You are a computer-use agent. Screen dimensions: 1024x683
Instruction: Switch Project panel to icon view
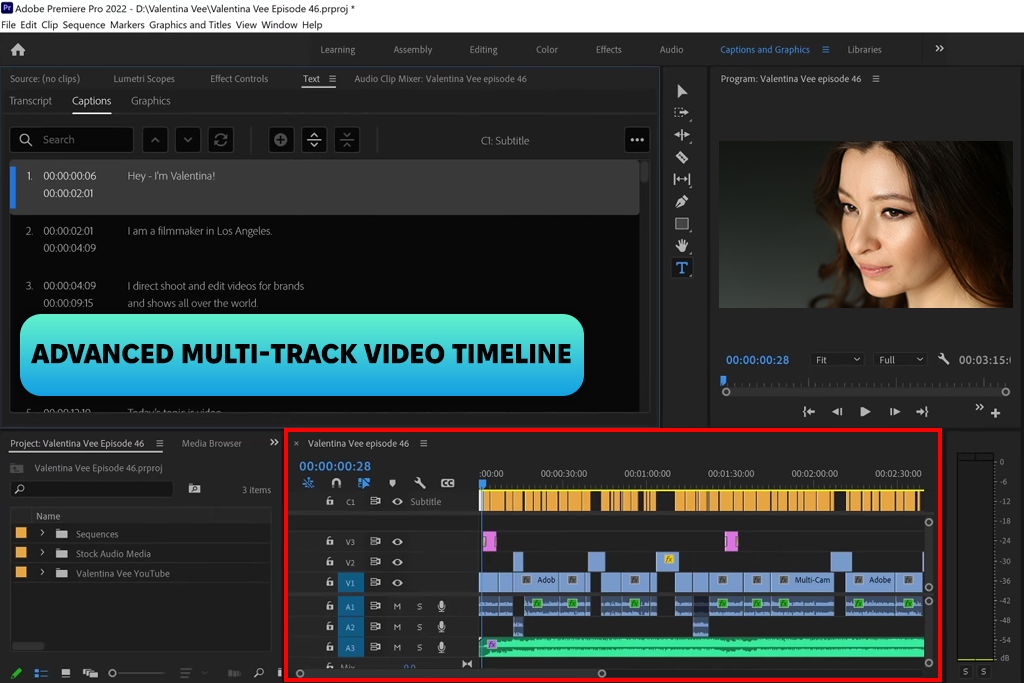click(x=65, y=673)
